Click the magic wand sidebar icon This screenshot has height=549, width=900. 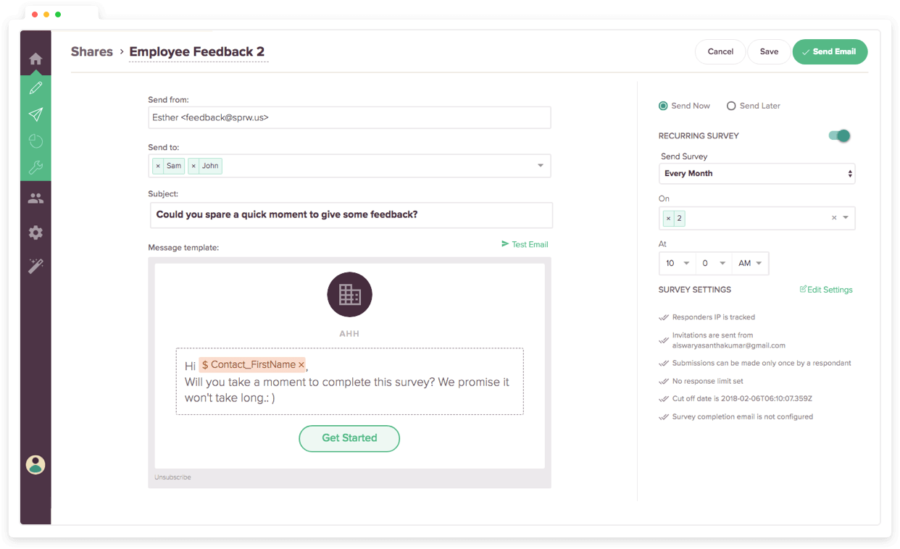[36, 266]
